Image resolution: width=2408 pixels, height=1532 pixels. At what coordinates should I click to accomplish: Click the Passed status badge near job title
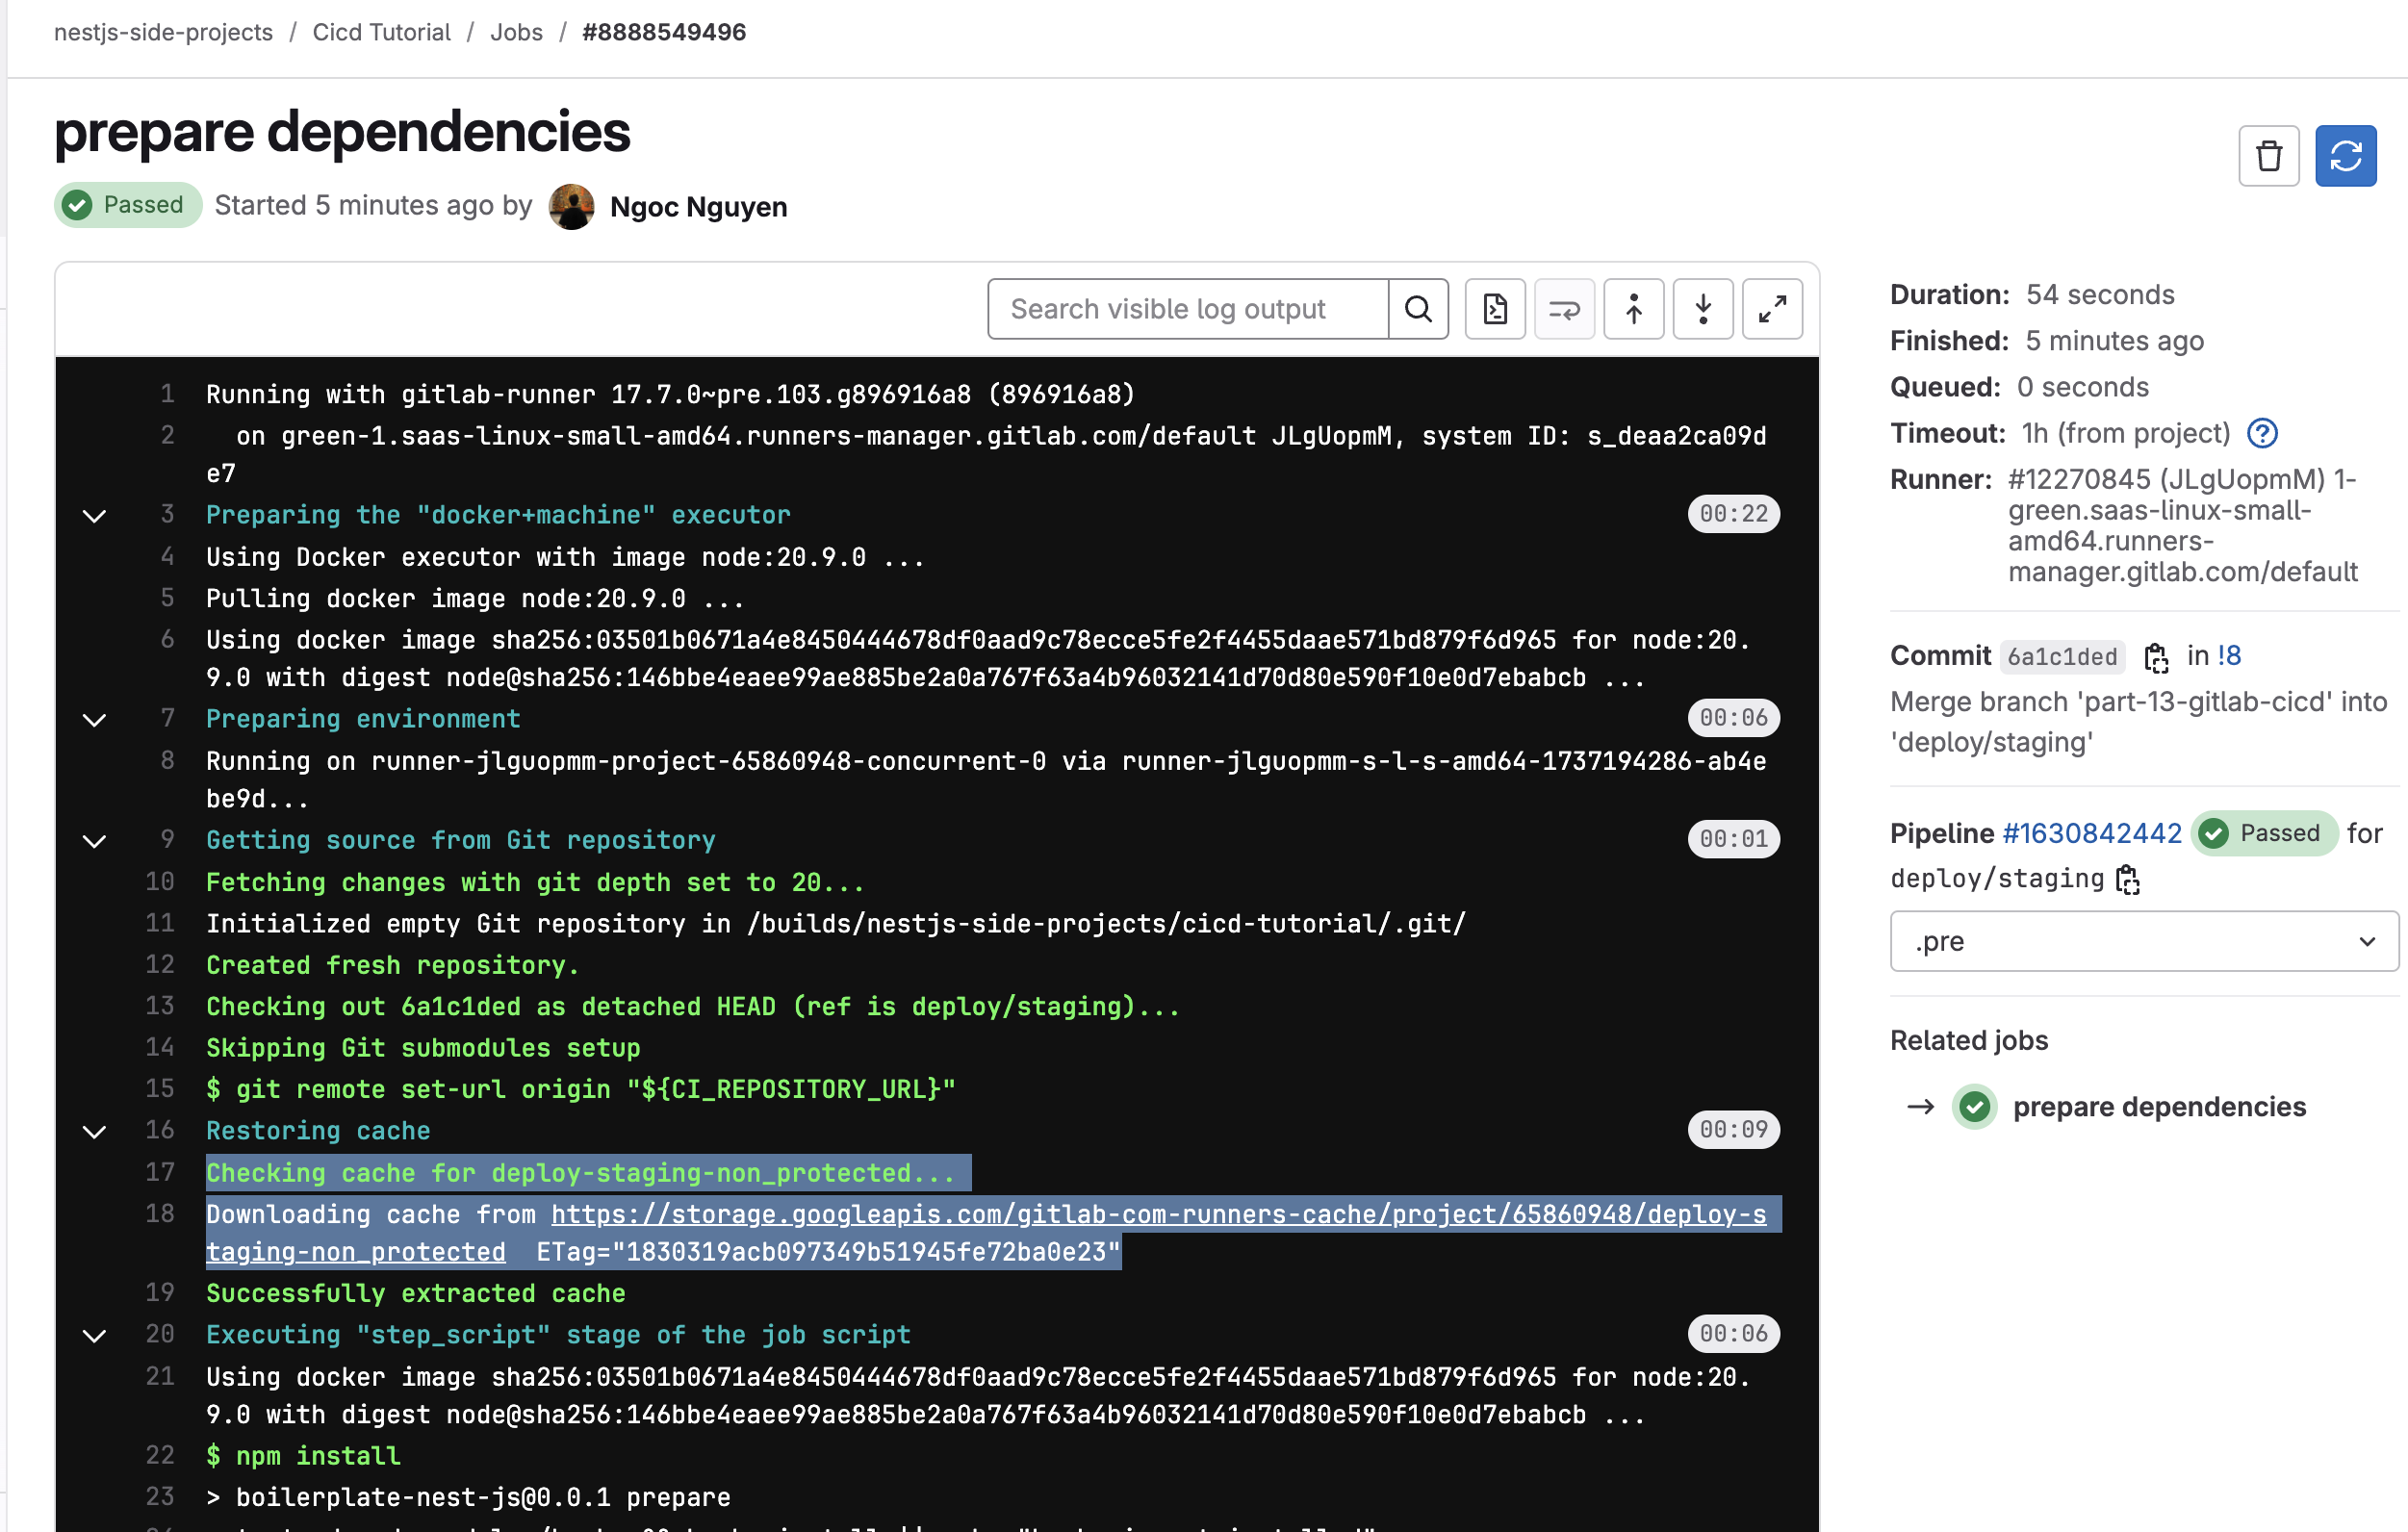[127, 204]
